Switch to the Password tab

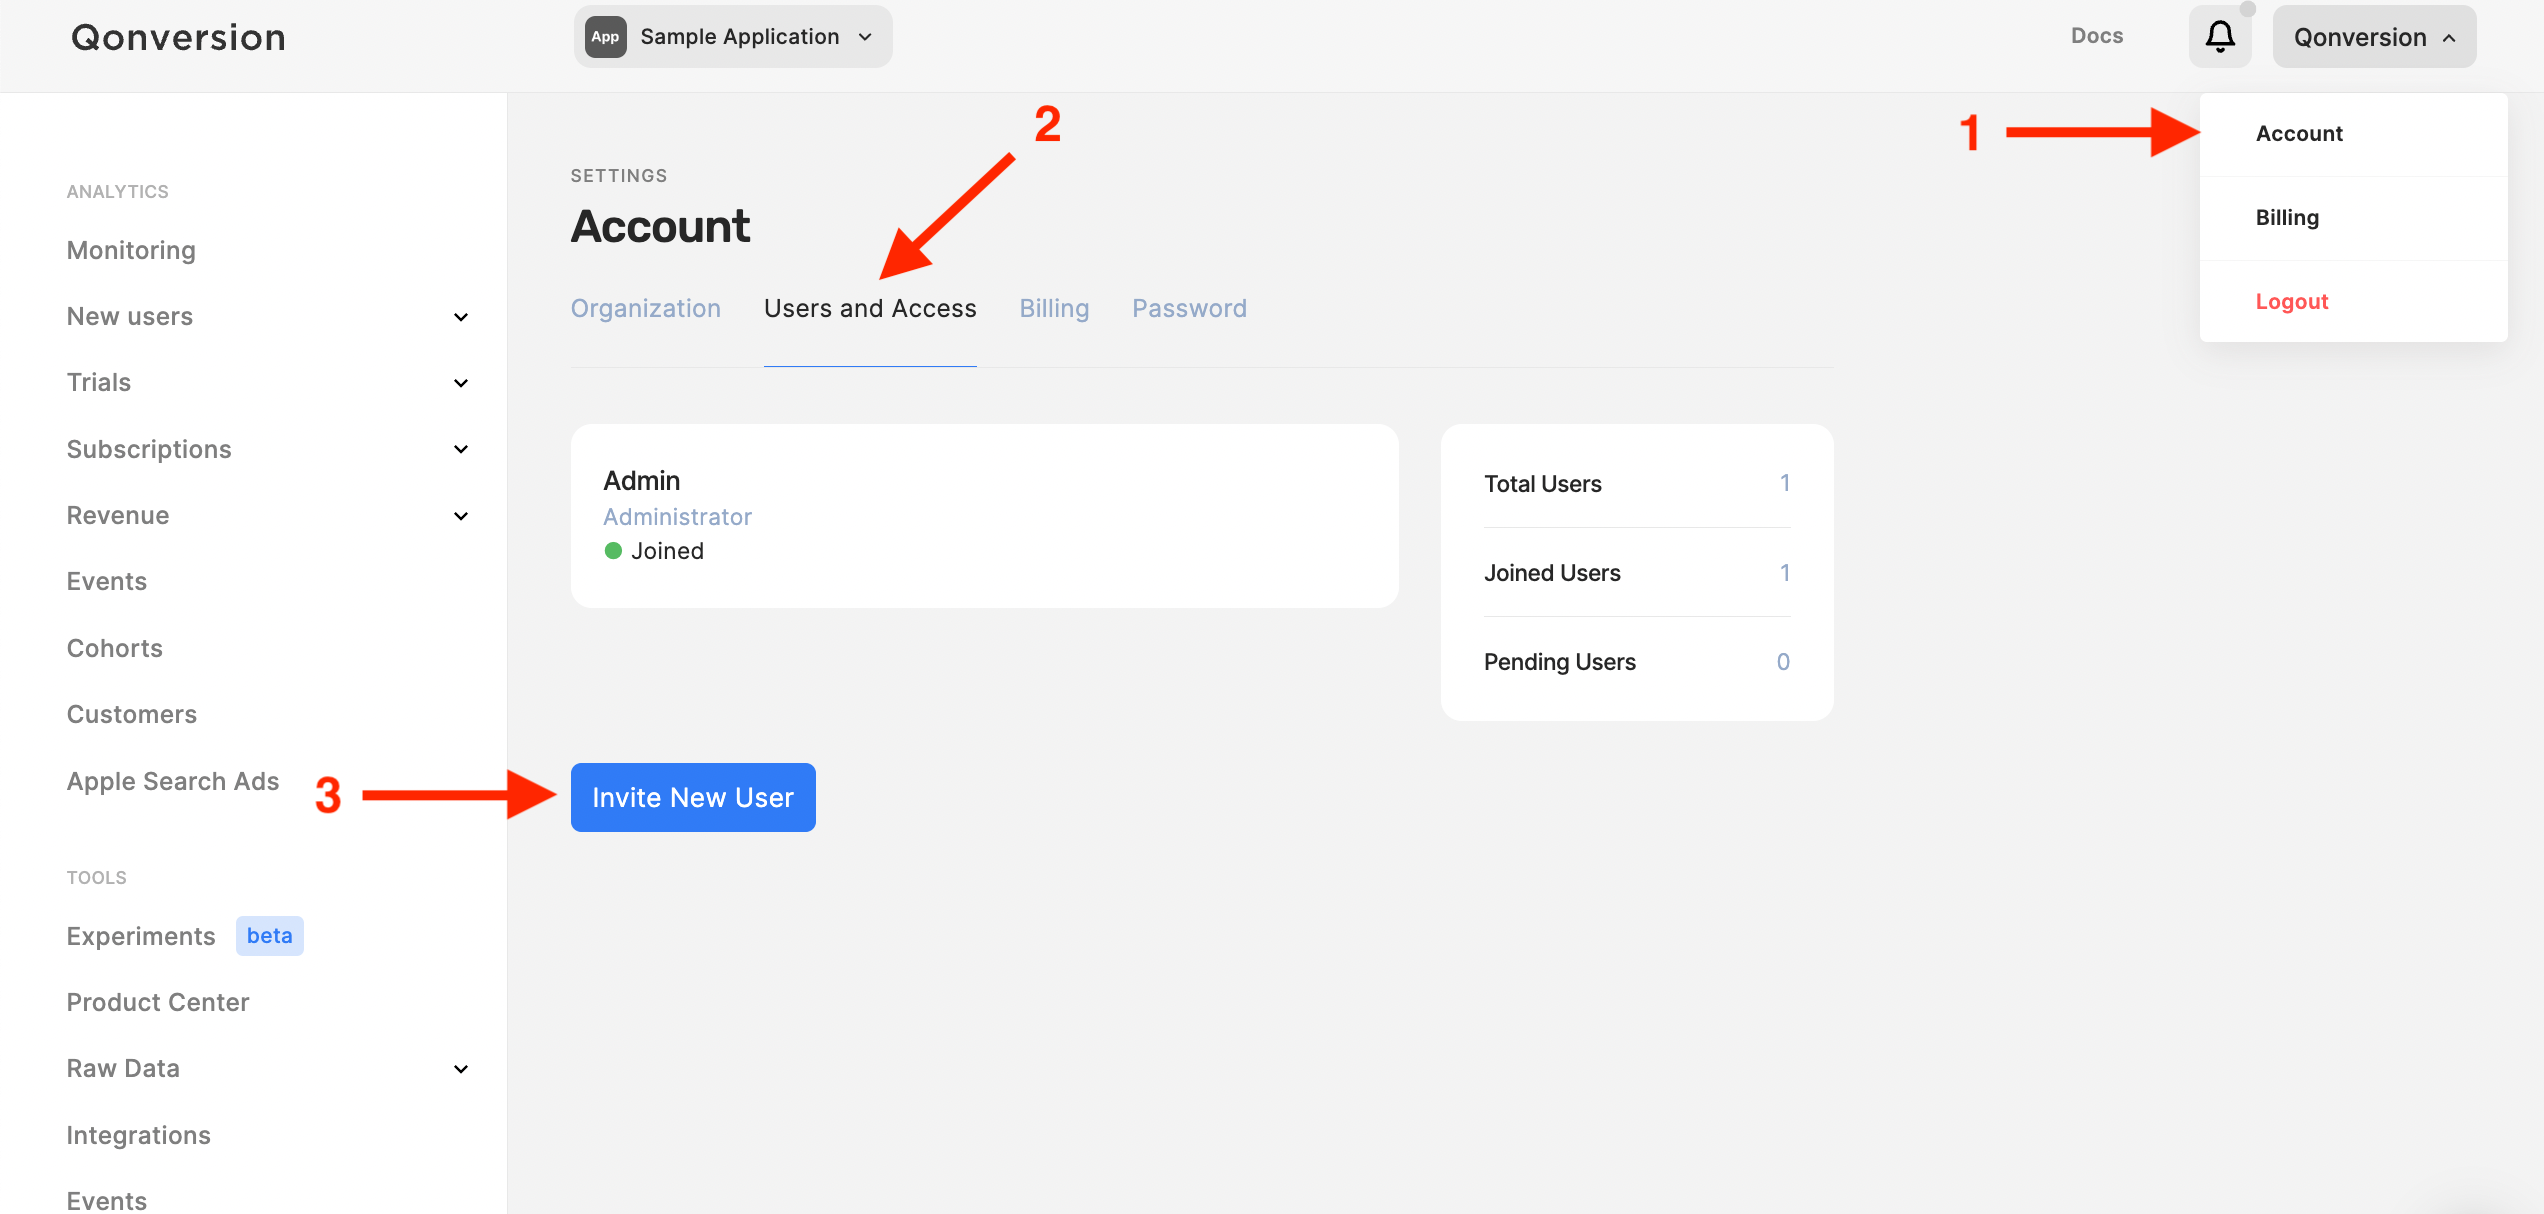(x=1189, y=308)
